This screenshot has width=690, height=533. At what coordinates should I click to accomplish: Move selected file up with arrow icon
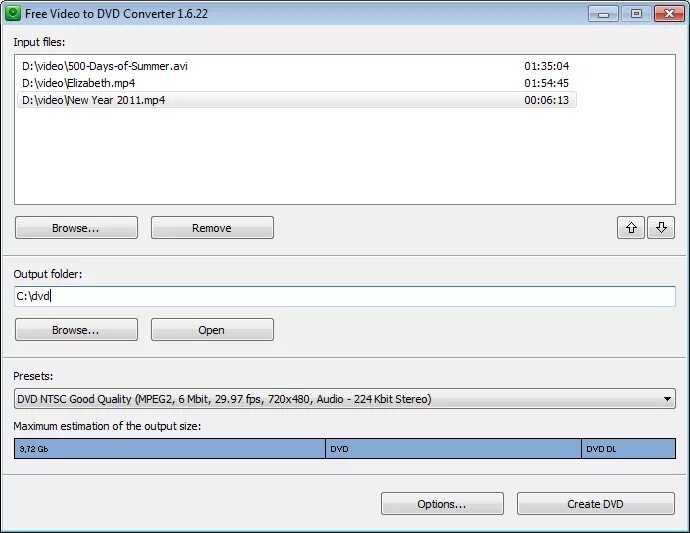click(x=631, y=228)
